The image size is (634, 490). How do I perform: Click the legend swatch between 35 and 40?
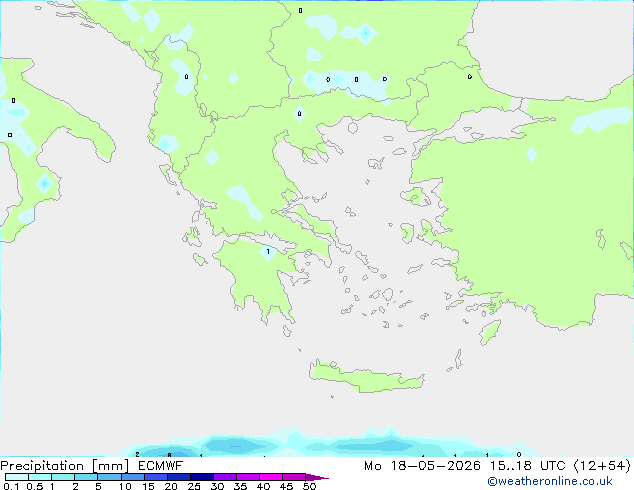pos(247,477)
